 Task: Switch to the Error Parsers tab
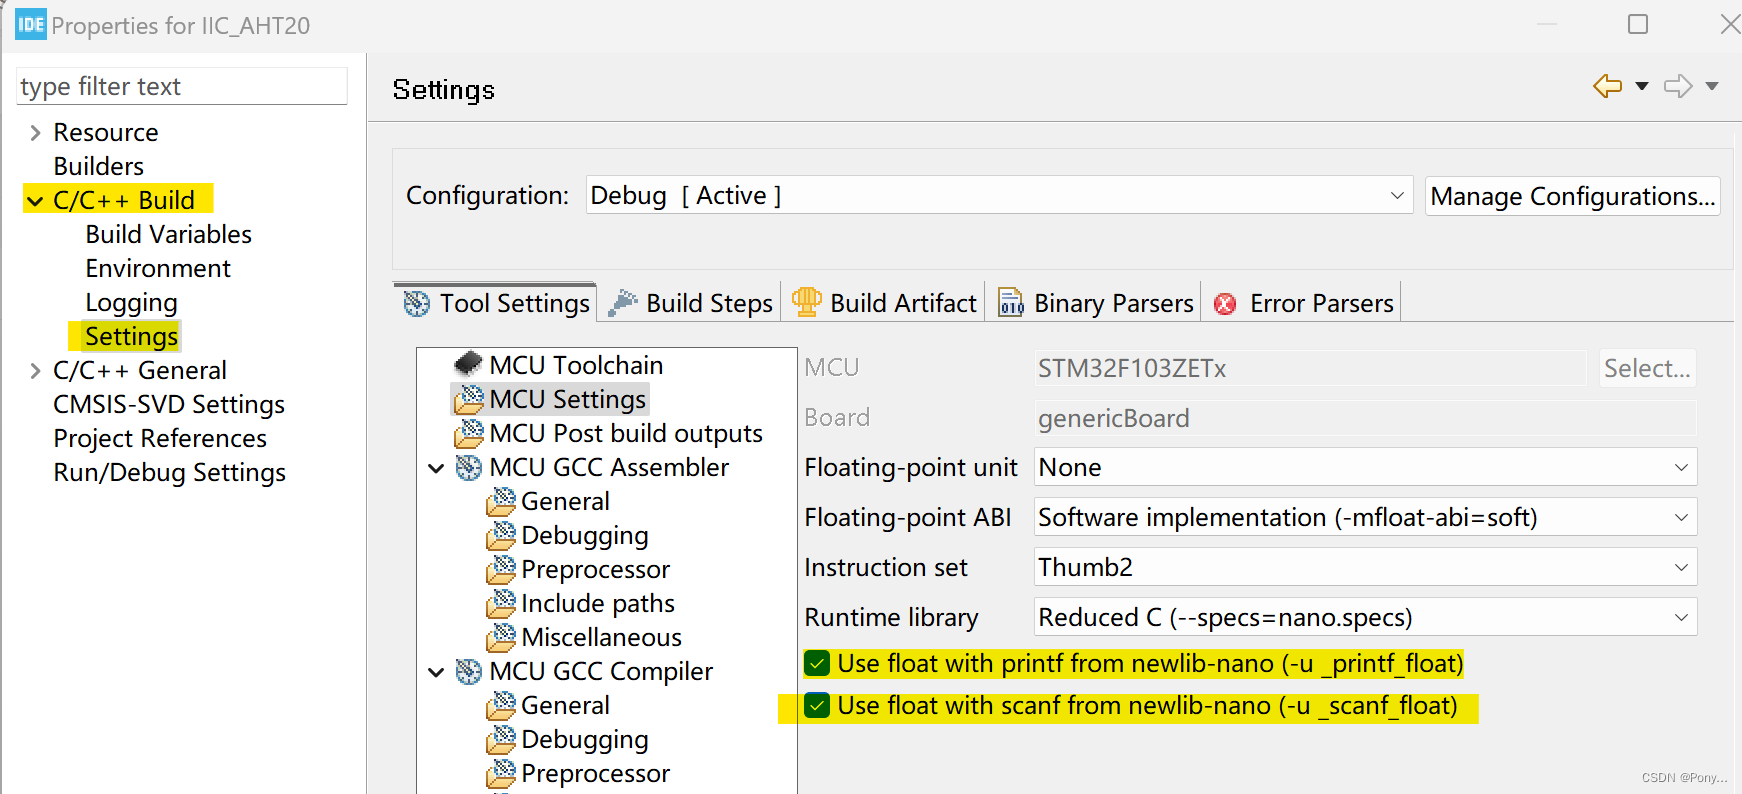[x=1303, y=303]
